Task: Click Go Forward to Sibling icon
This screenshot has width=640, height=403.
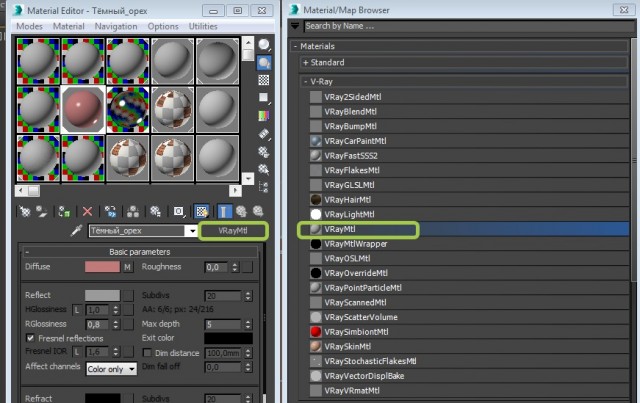Action: (258, 211)
